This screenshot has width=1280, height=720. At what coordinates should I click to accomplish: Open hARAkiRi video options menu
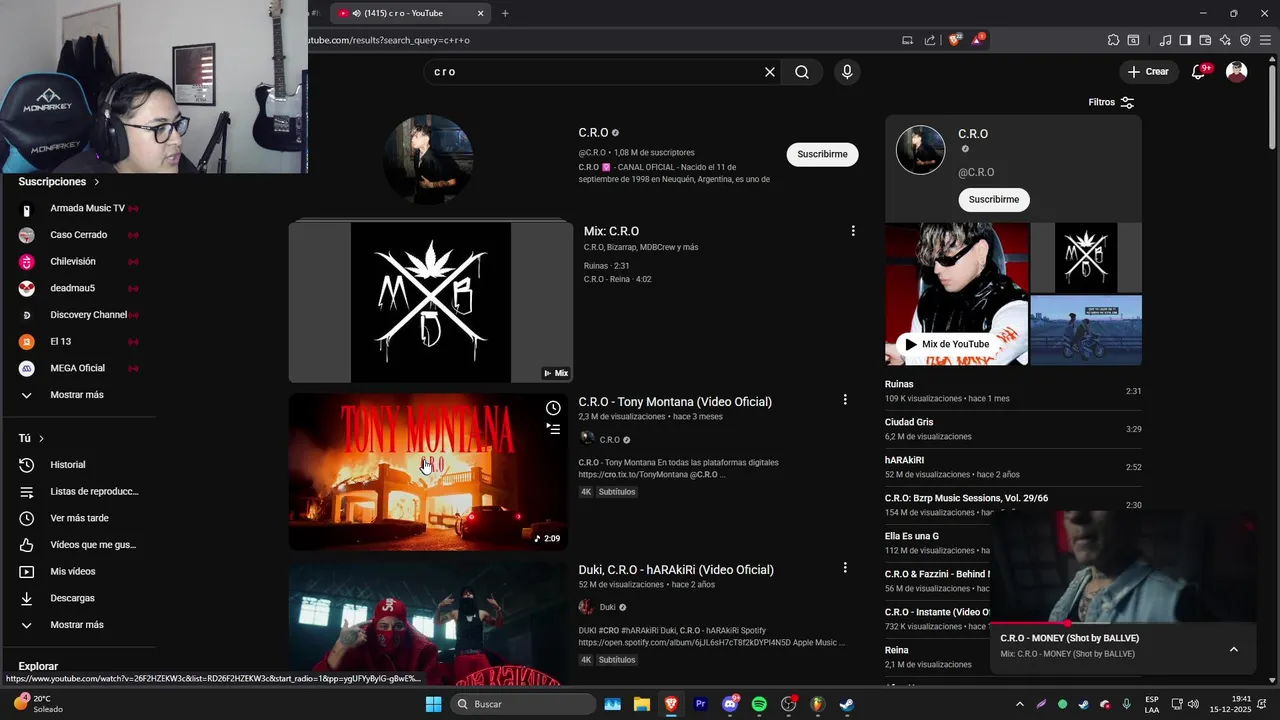[x=845, y=568]
